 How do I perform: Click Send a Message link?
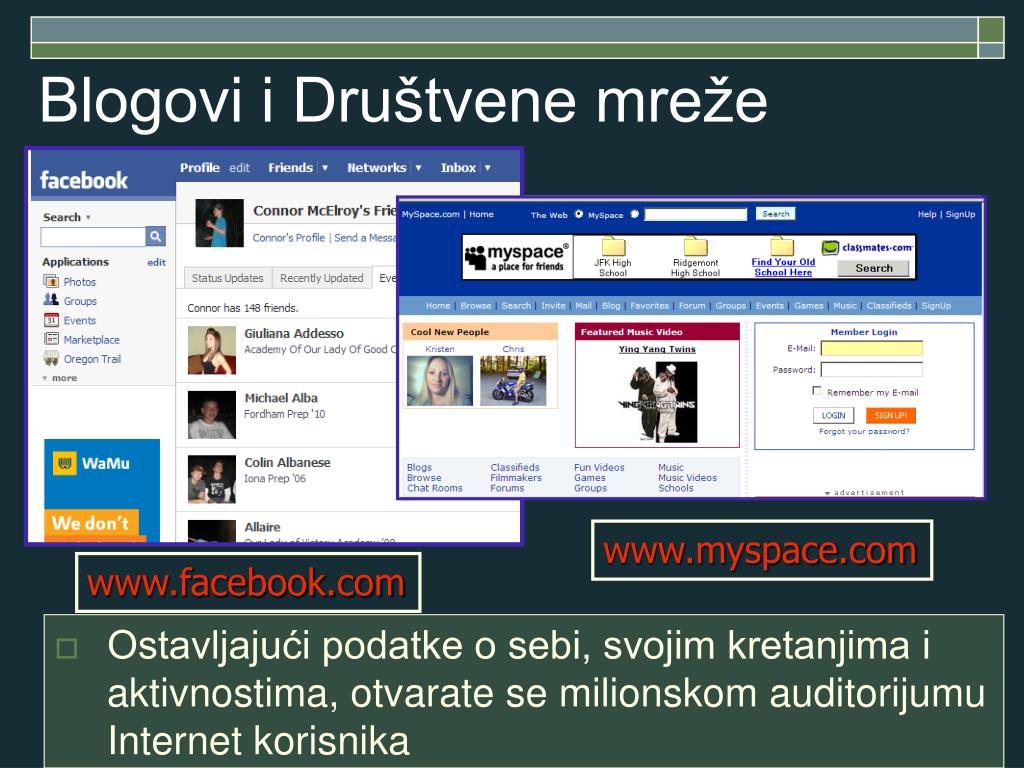[x=364, y=238]
